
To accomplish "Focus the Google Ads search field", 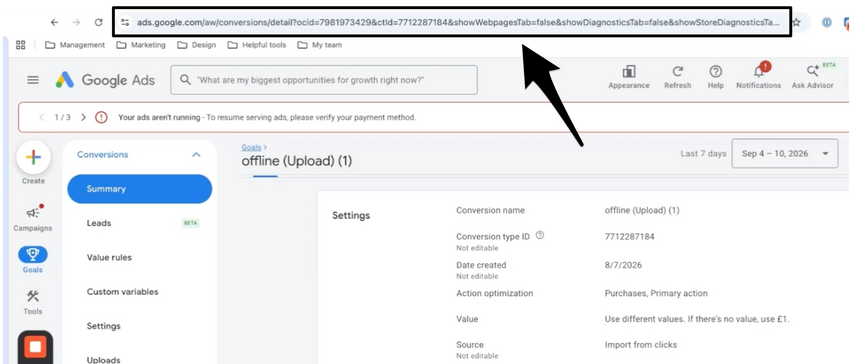I will (324, 80).
